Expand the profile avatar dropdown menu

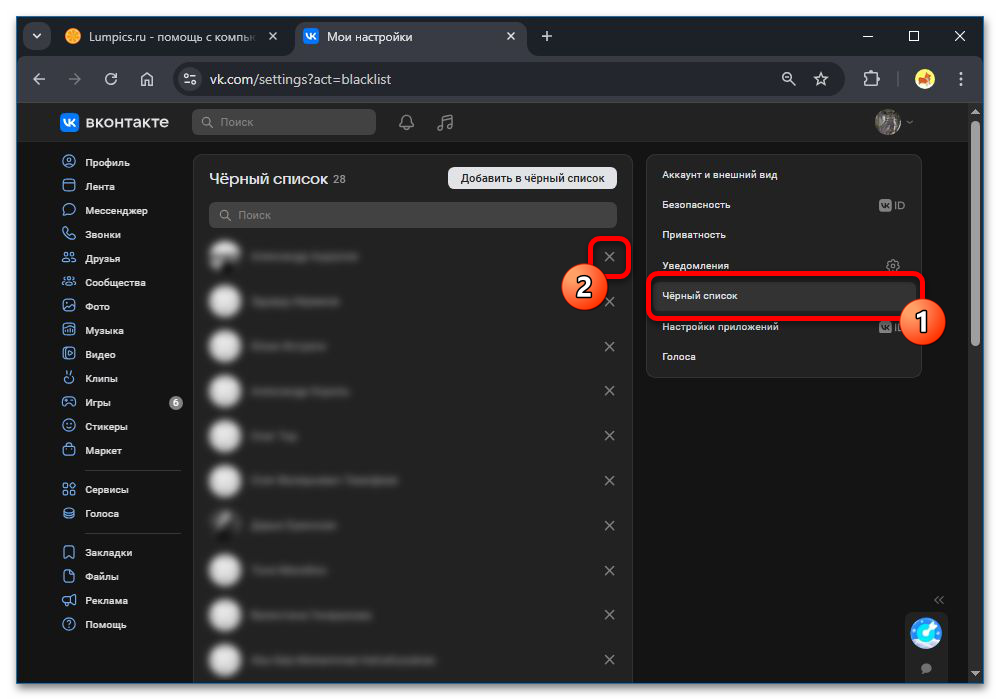pos(894,122)
